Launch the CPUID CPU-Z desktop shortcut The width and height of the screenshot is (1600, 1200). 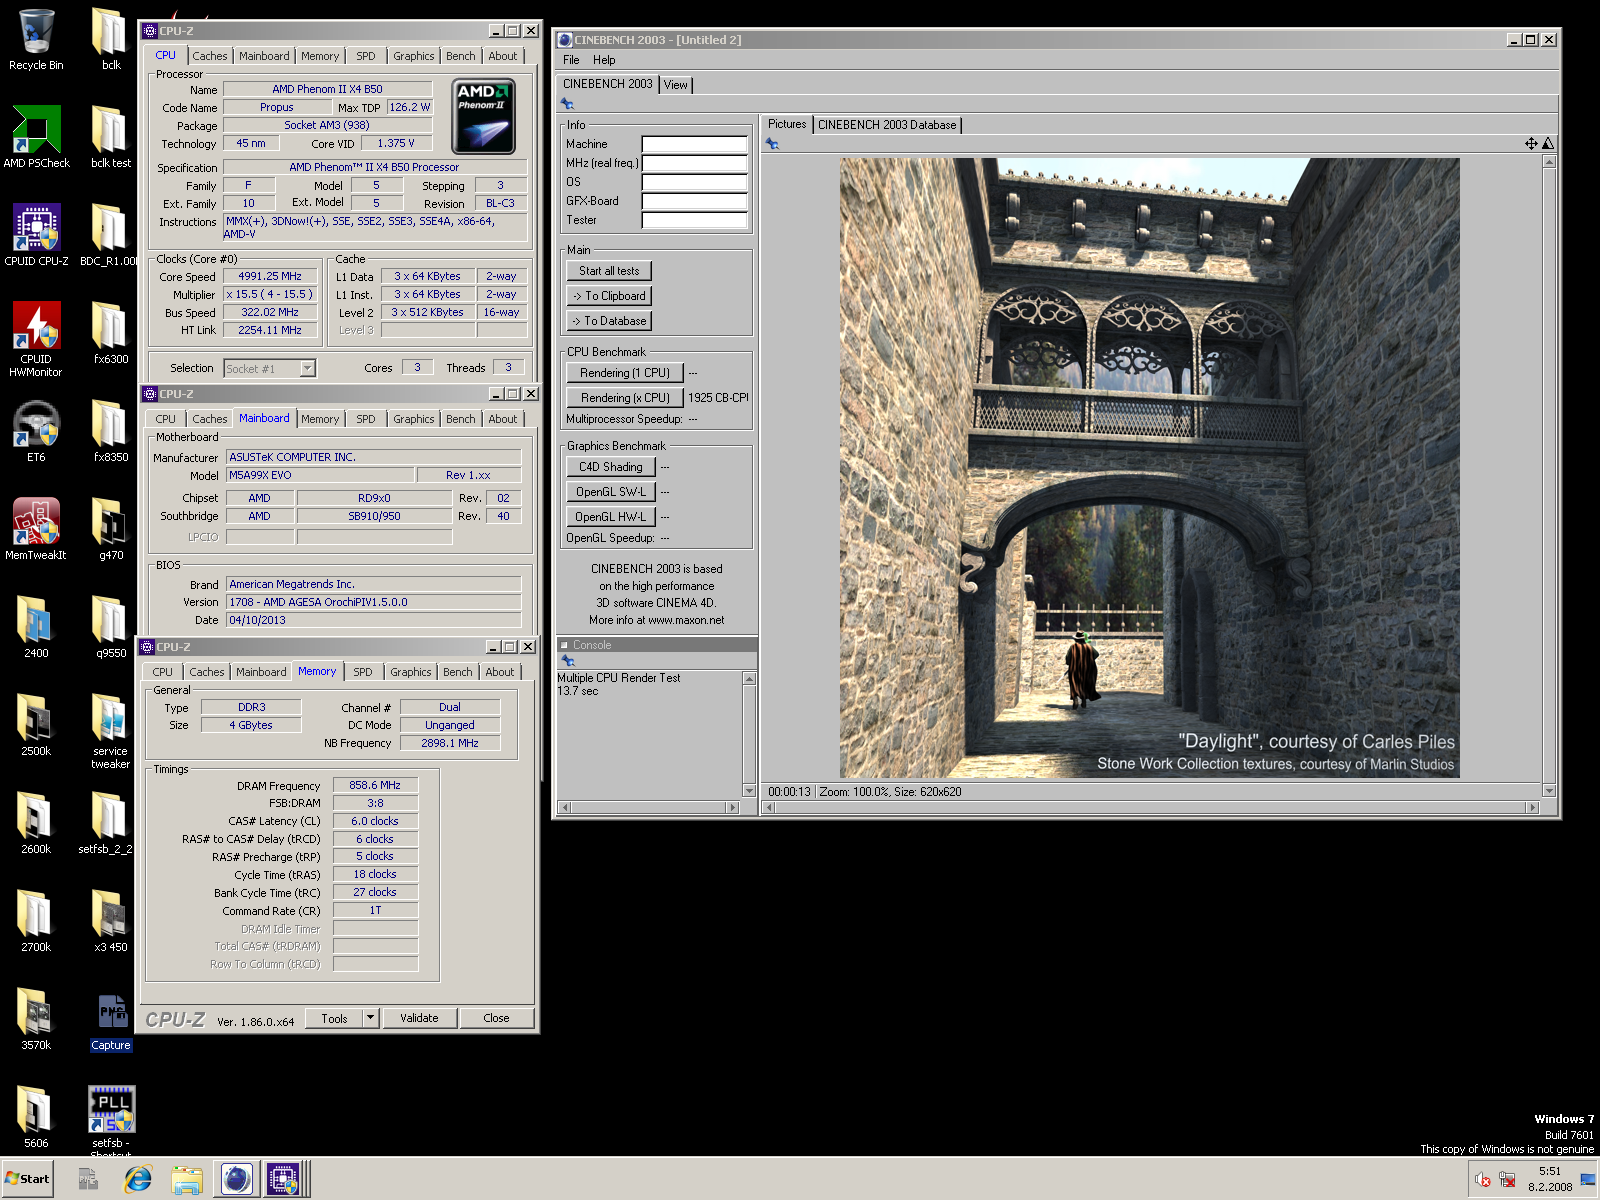pyautogui.click(x=36, y=236)
